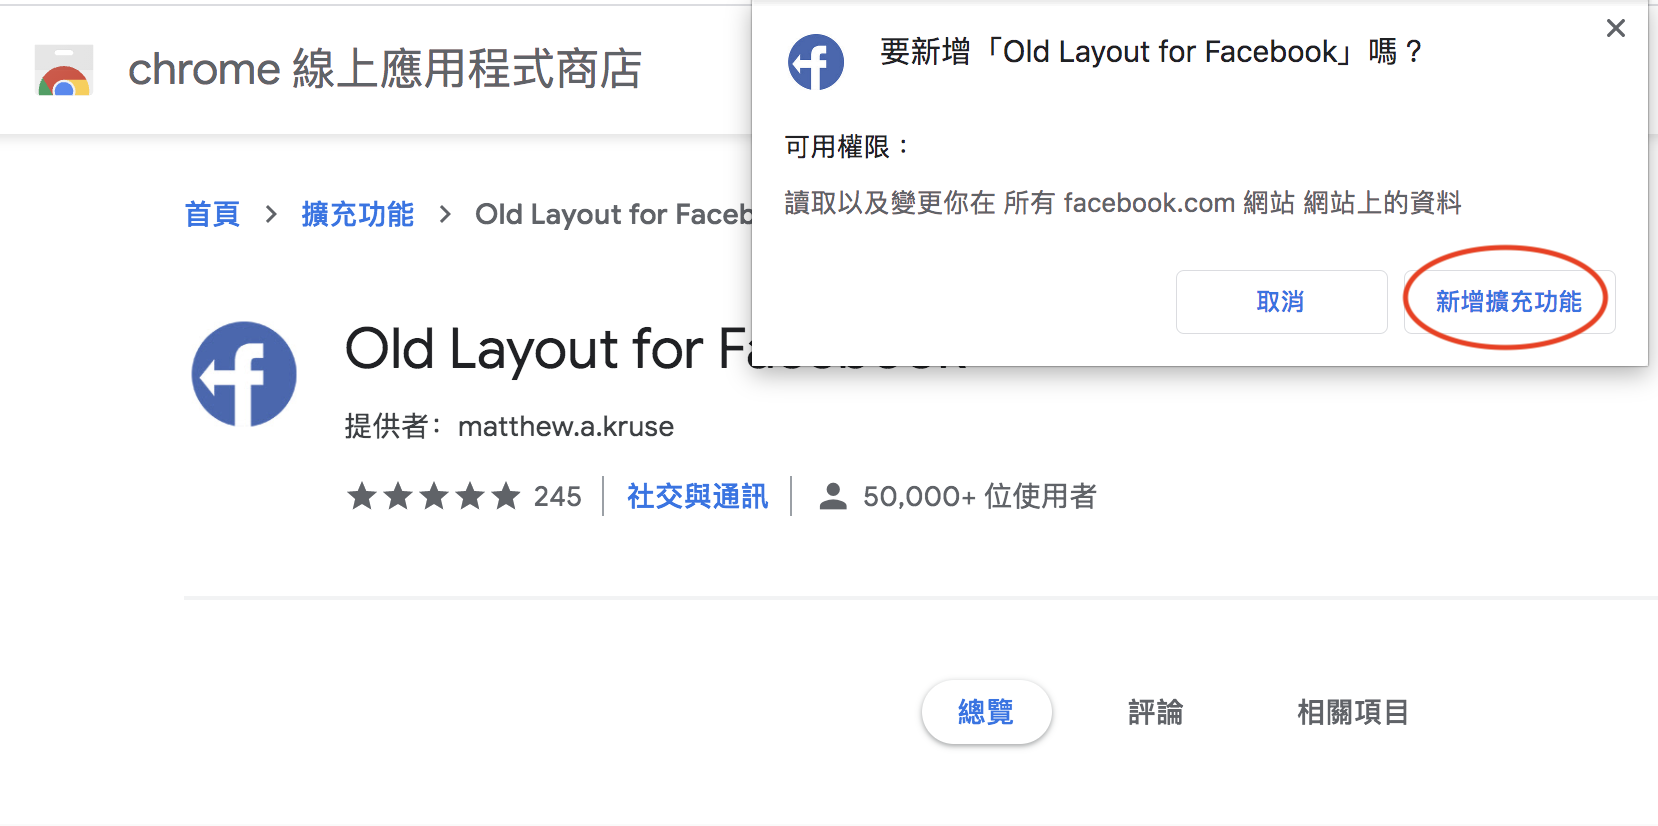Click the provider name matthew.a.kruse

565,427
